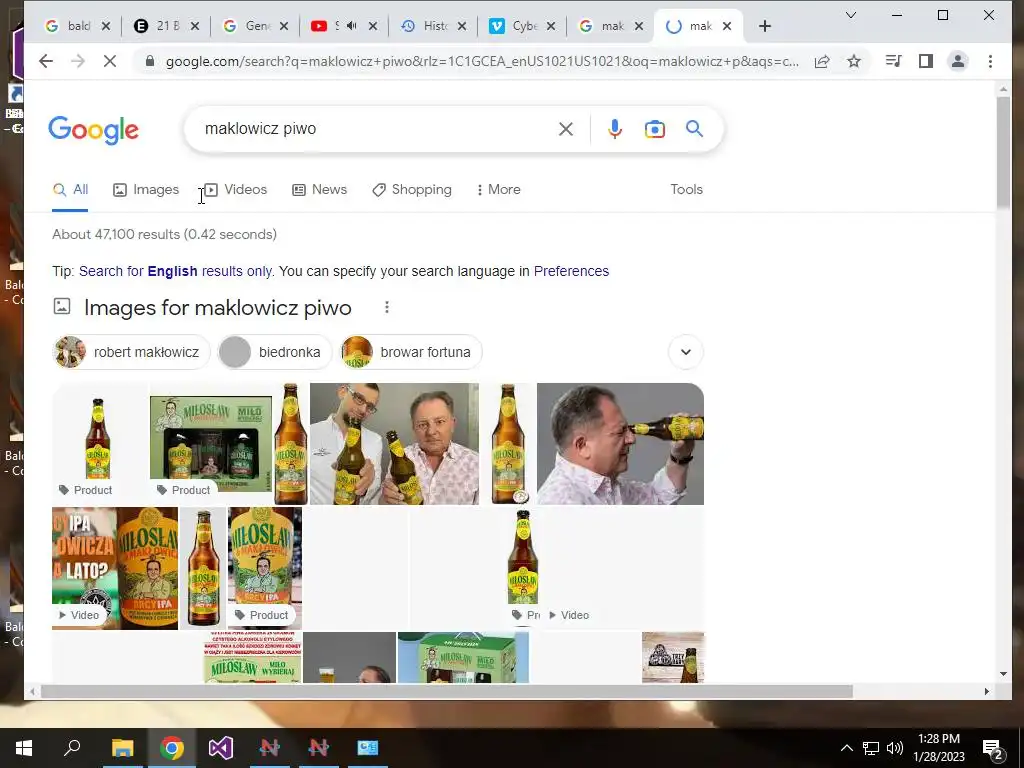Open the media controls icon in Chrome toolbar
This screenshot has width=1024, height=768.
[893, 61]
